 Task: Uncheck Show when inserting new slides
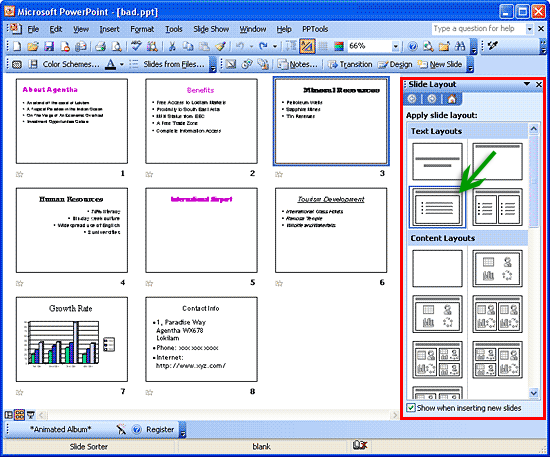click(x=411, y=408)
